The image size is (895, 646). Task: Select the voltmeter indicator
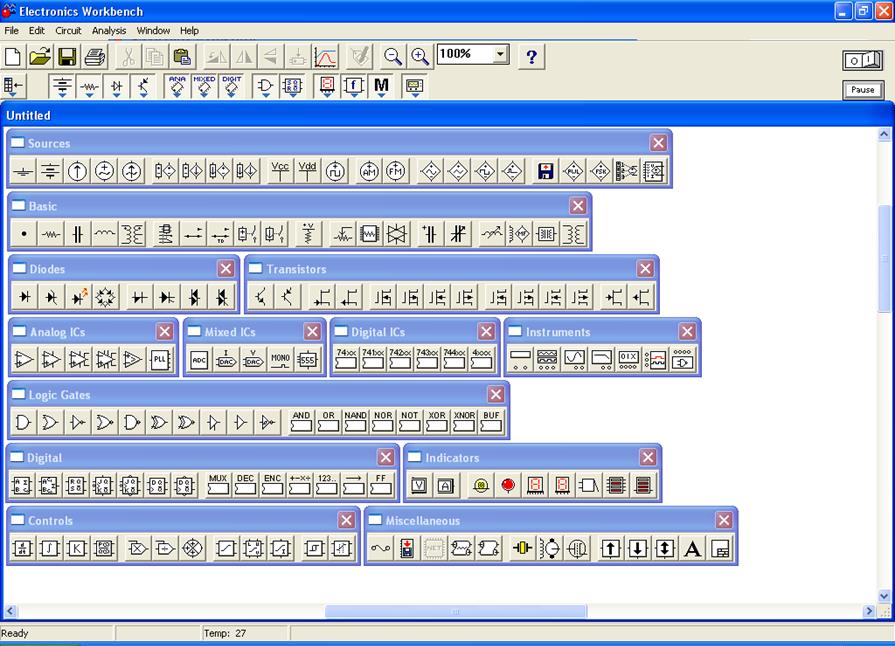point(419,485)
